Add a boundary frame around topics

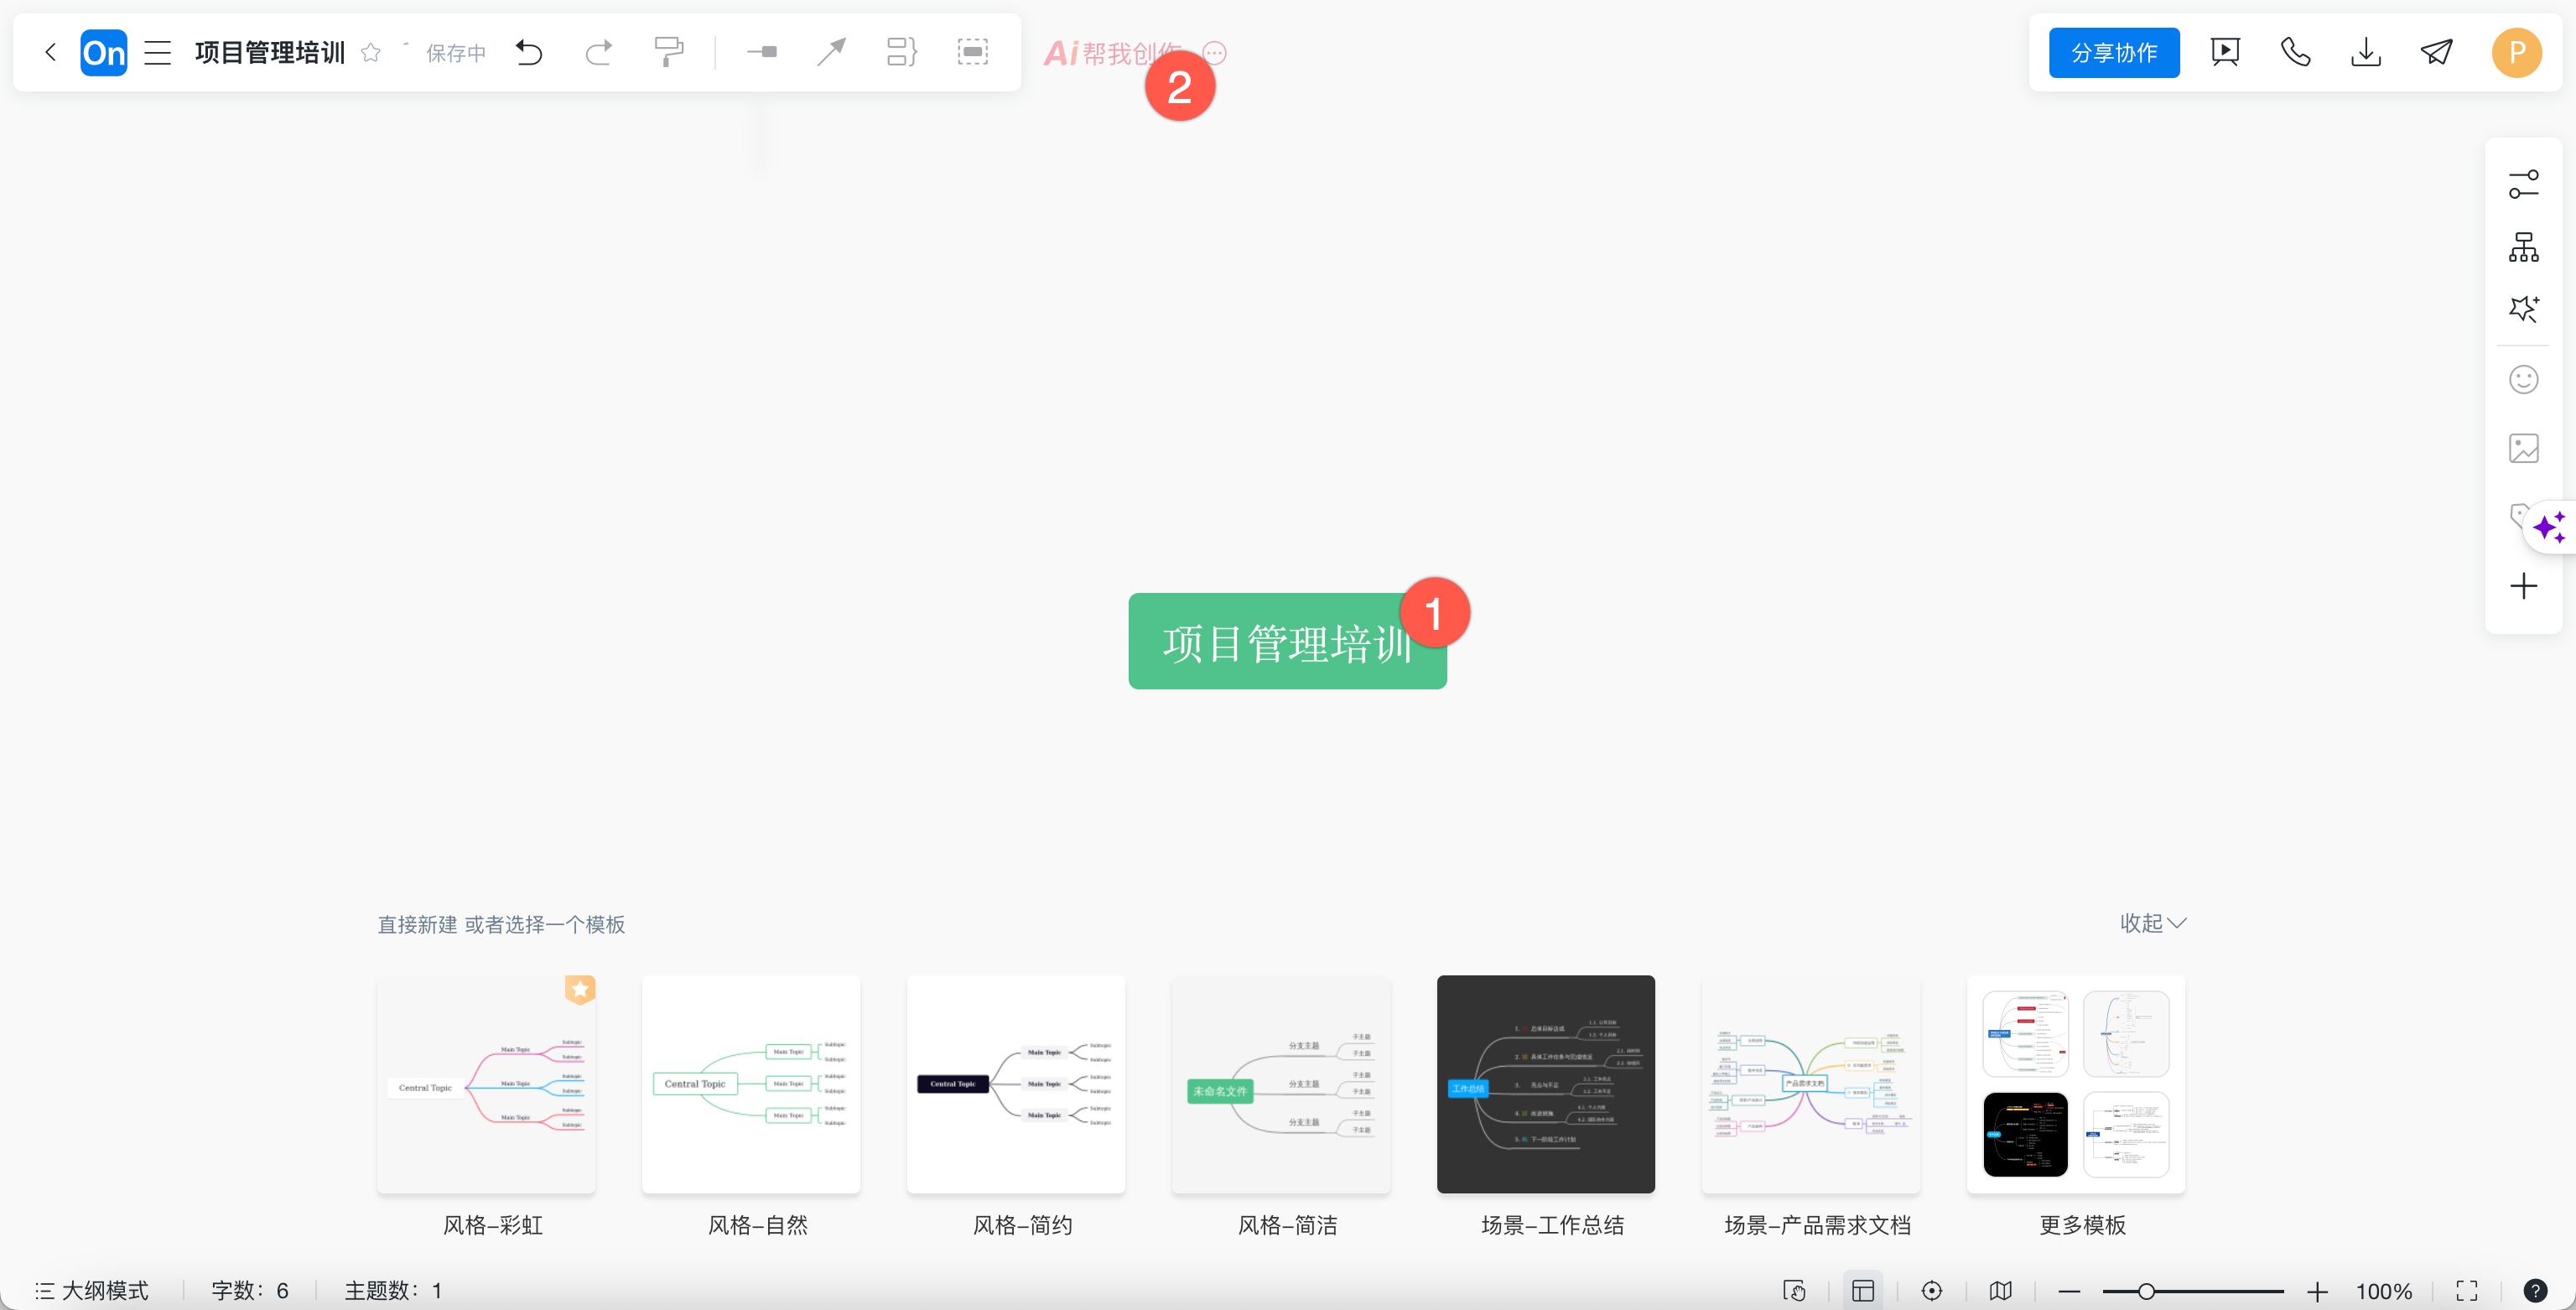tap(972, 52)
